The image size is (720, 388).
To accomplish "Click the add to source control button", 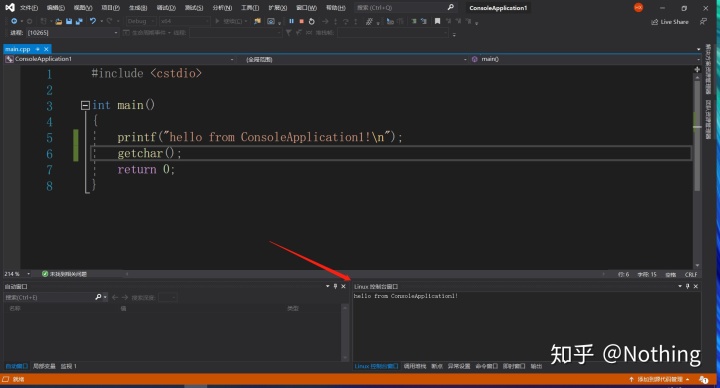I will (x=659, y=379).
